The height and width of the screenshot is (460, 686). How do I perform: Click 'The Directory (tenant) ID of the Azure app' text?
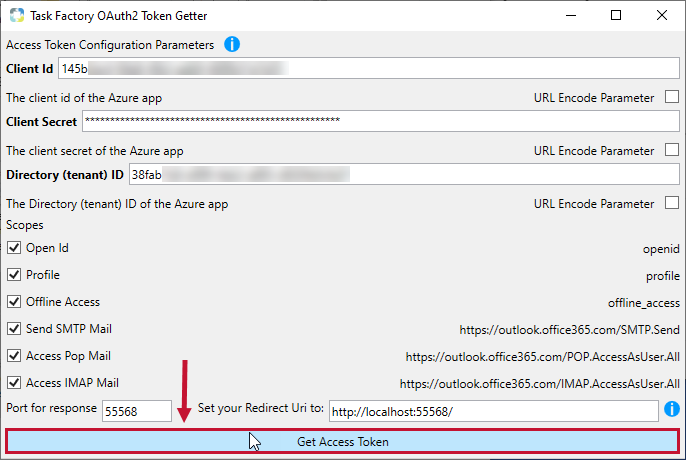pos(117,204)
